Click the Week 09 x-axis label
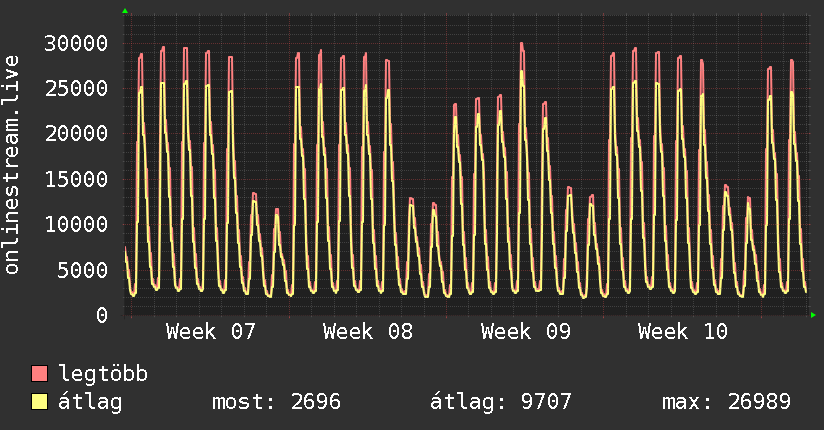 [526, 332]
